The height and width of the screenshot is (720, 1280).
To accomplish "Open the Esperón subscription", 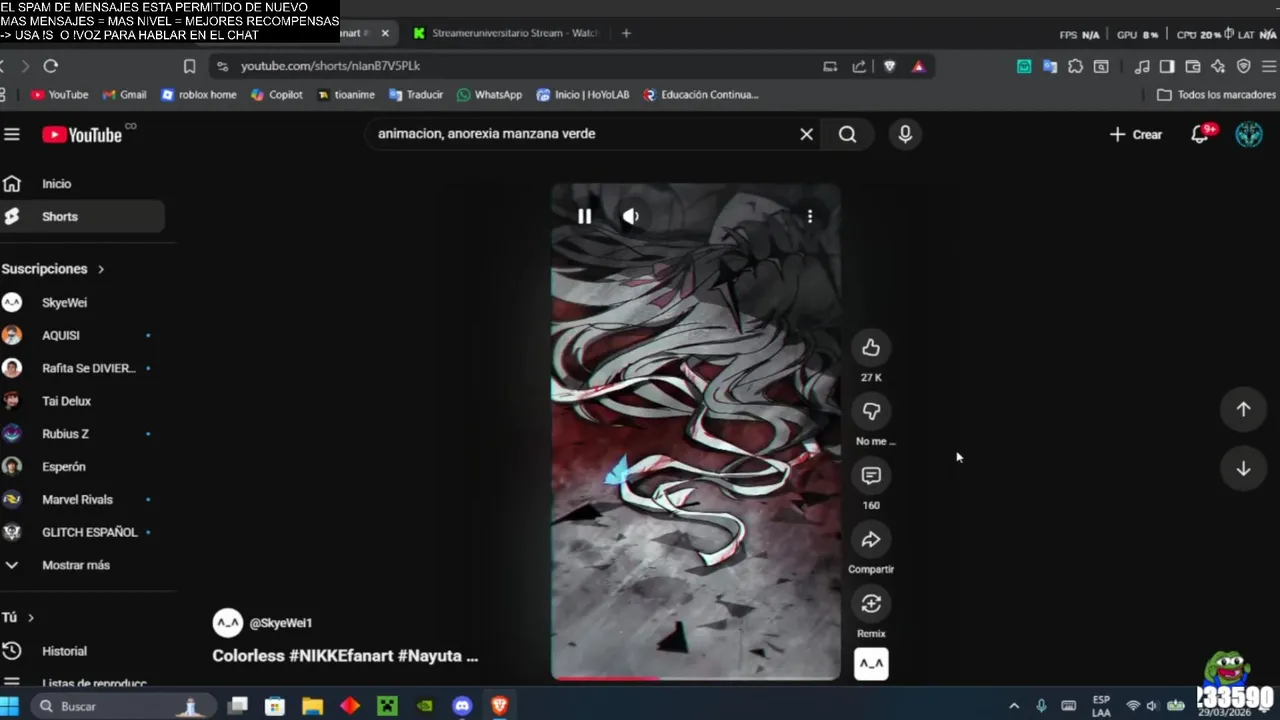I will [63, 467].
